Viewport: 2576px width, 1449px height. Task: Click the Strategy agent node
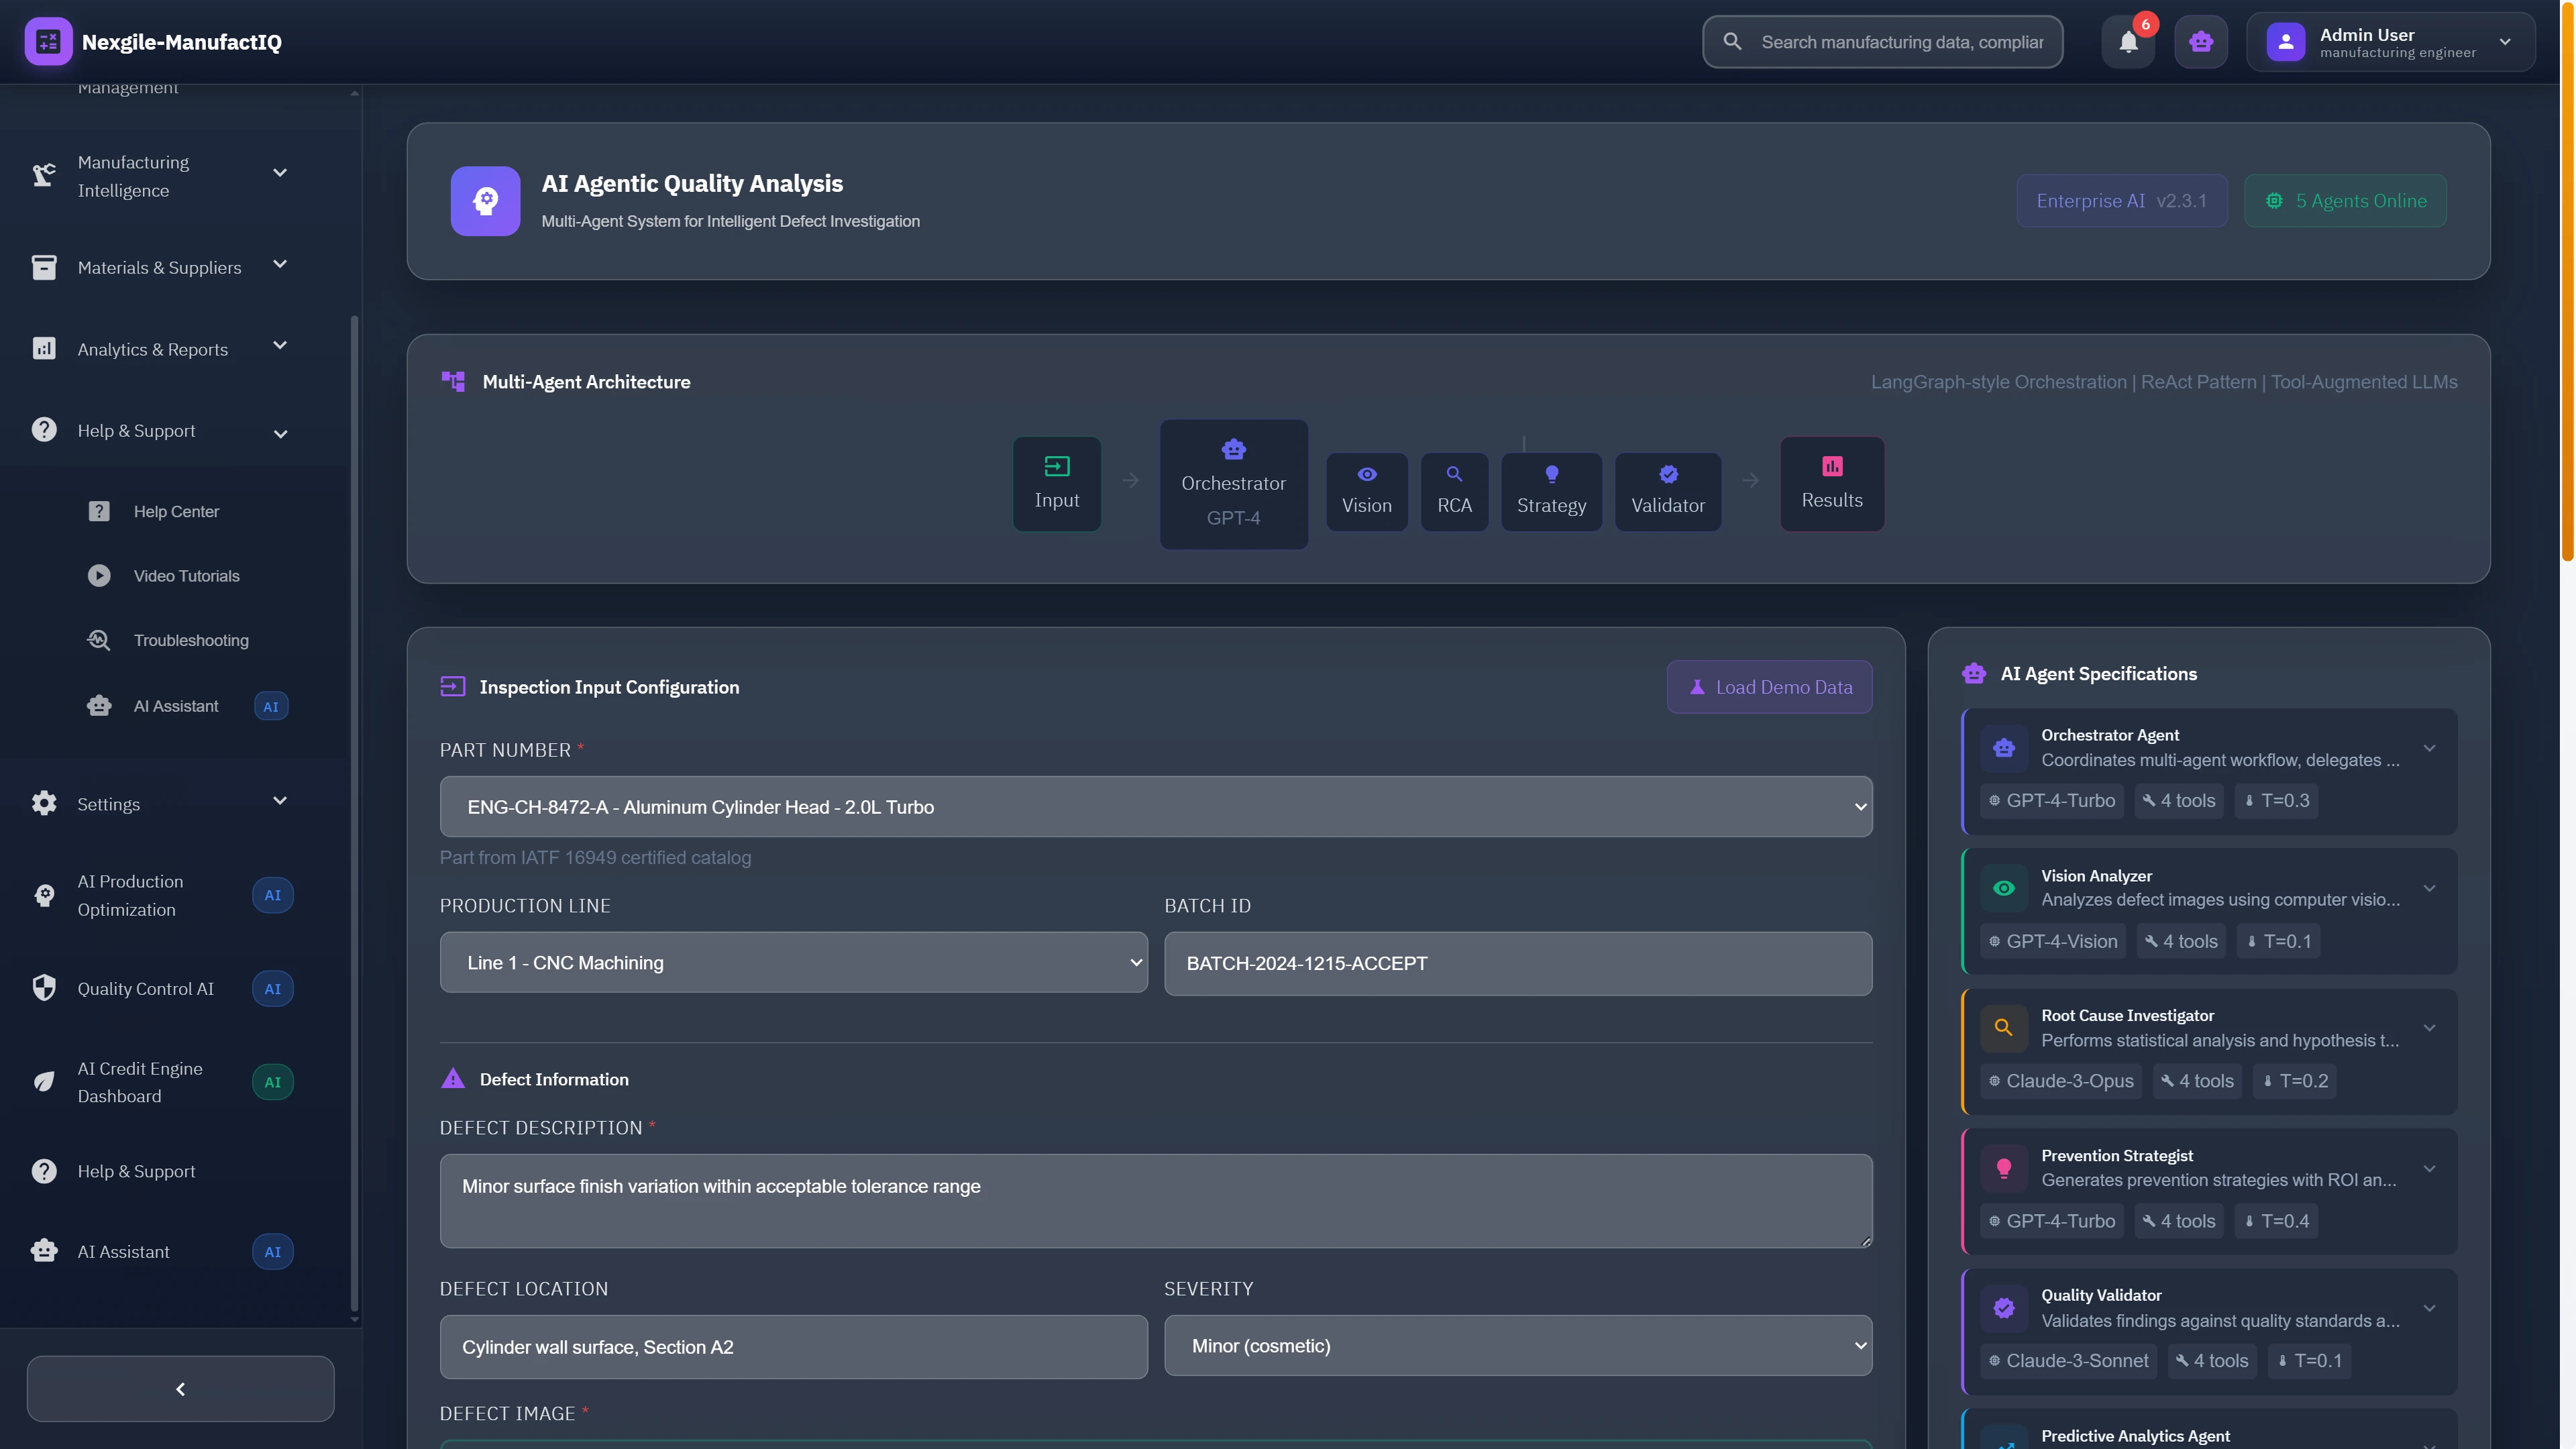click(1551, 490)
